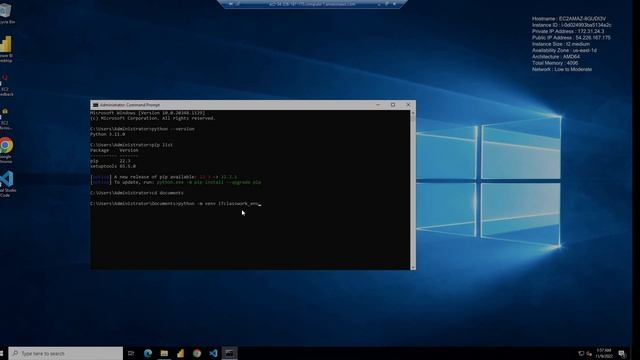Click the Instance ID line on the desktop
Viewport: 640px width, 360px height.
coord(572,25)
